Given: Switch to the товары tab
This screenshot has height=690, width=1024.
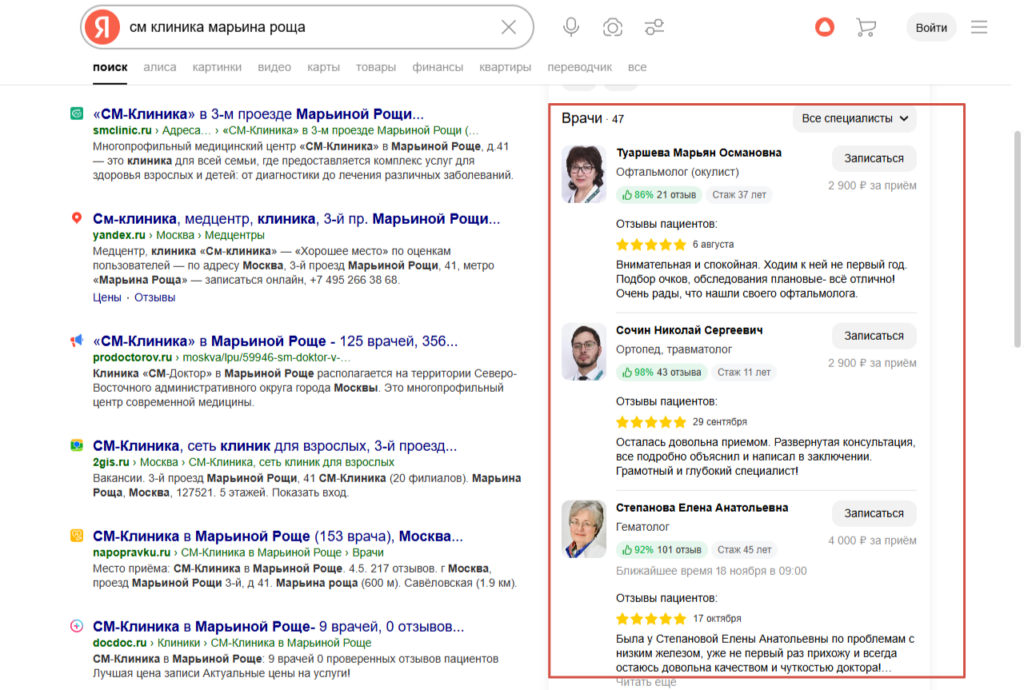Looking at the screenshot, I should point(376,67).
